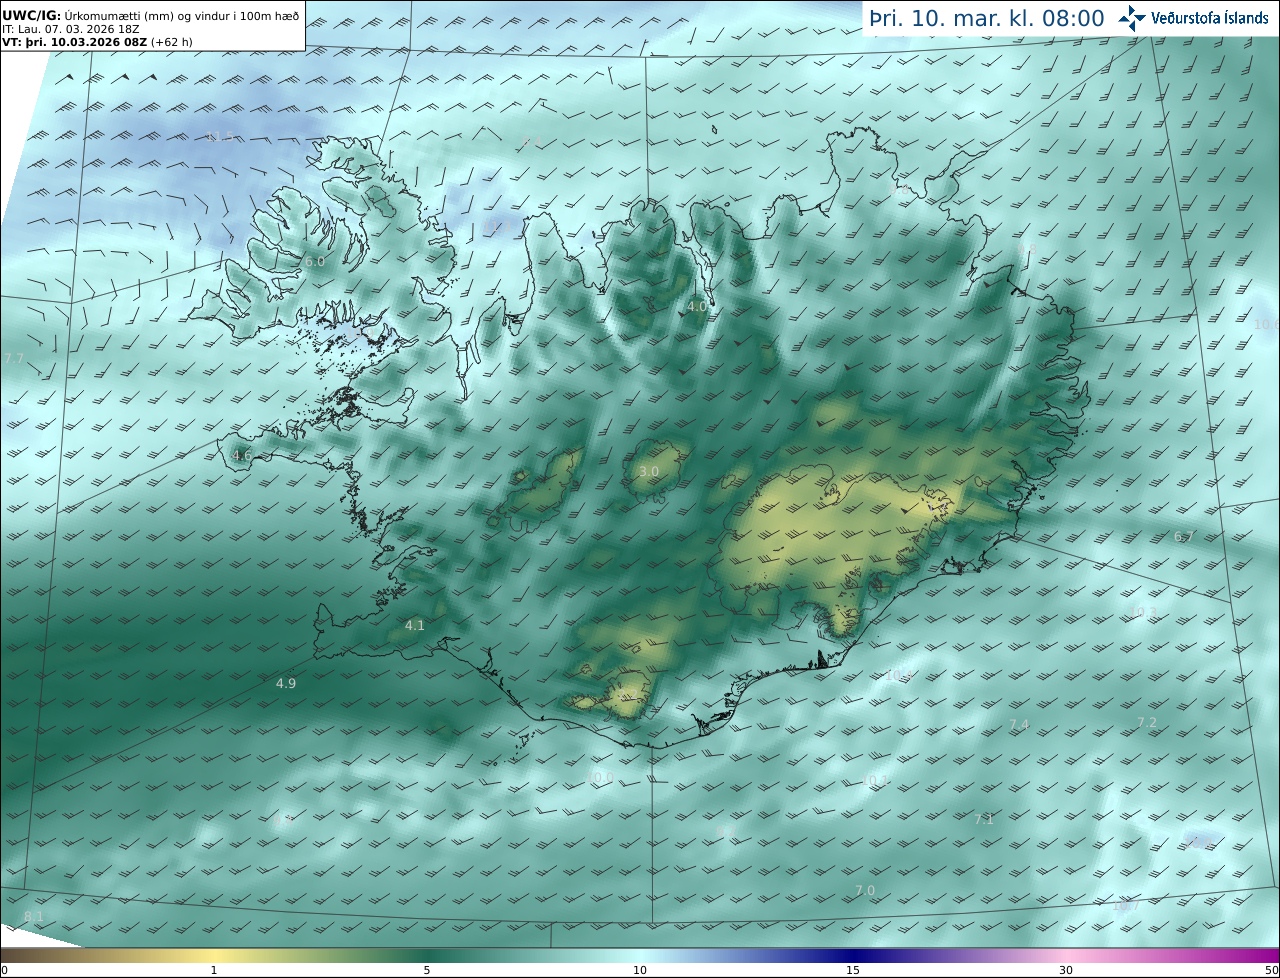Click the 4.6 value on Snæfellsnes peninsula
Image resolution: width=1280 pixels, height=978 pixels.
click(242, 455)
